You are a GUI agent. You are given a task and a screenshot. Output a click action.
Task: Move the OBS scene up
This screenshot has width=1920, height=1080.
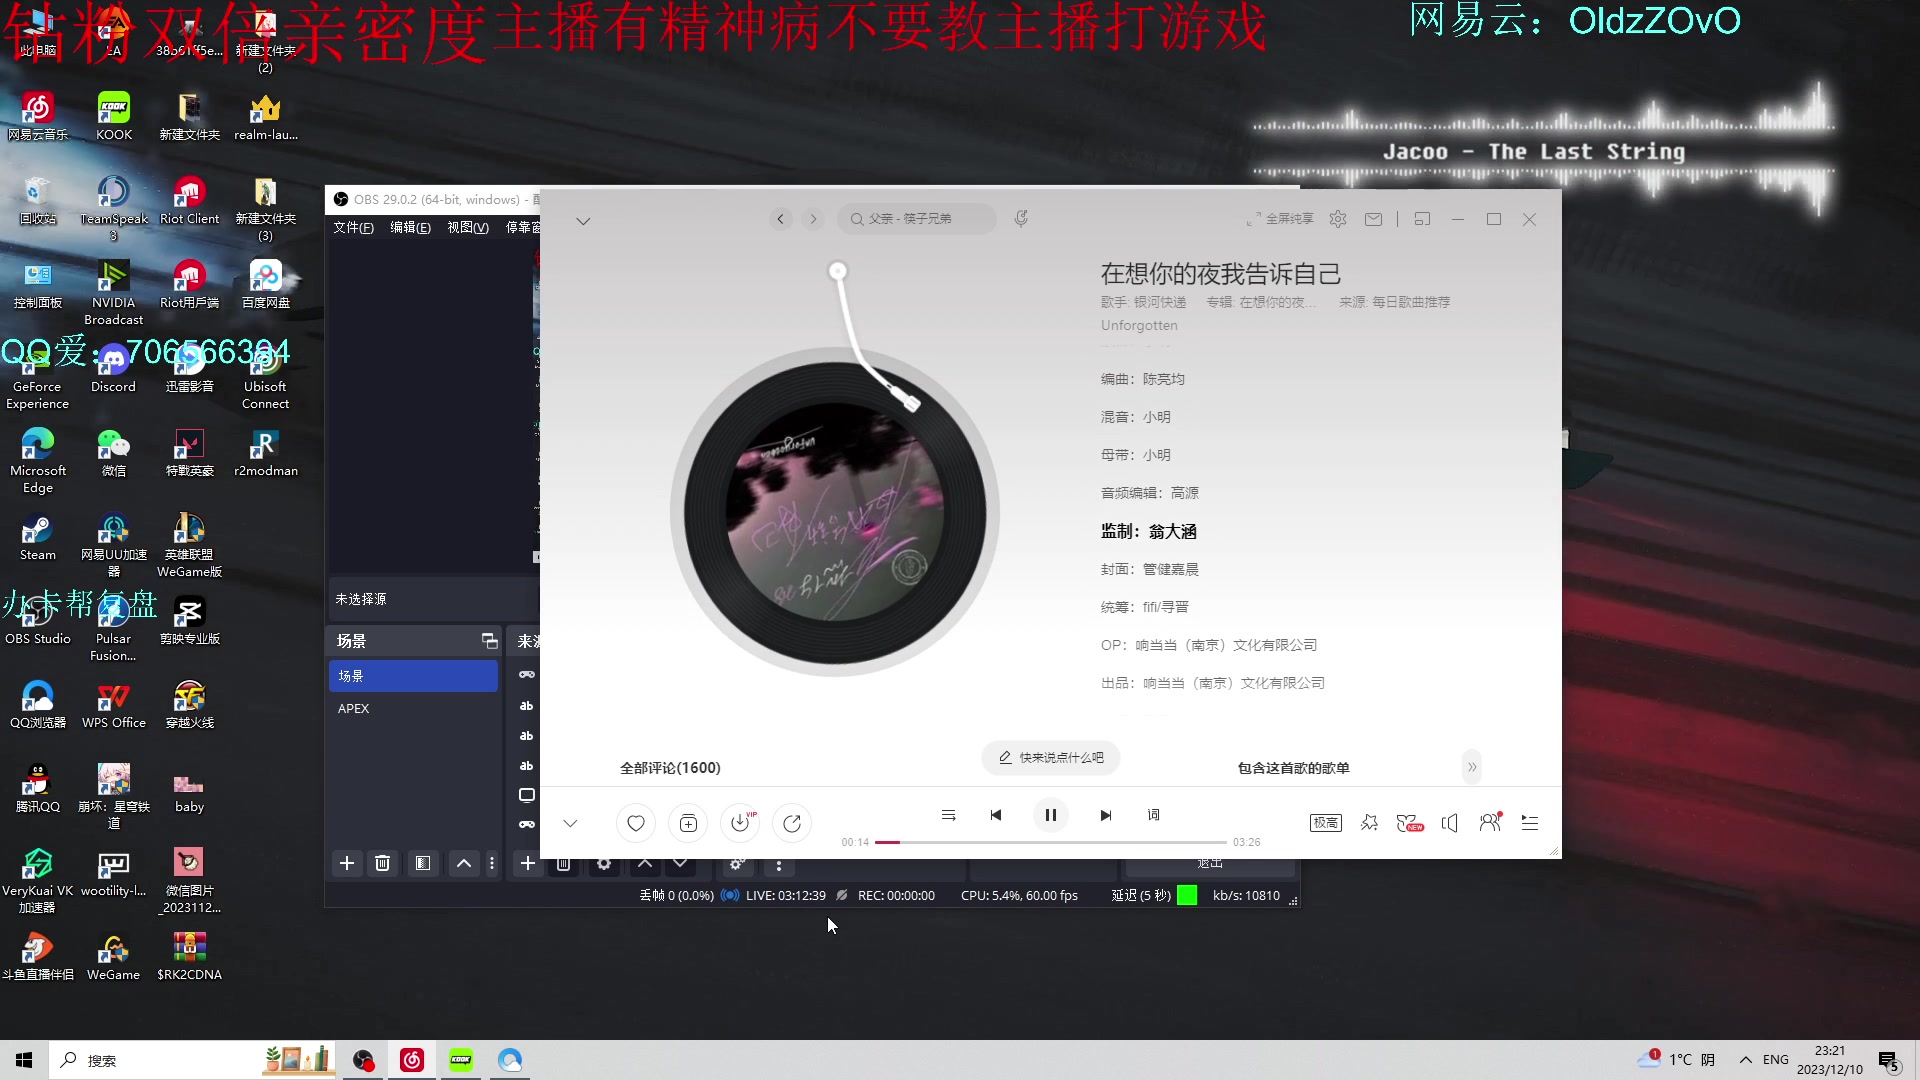point(464,863)
